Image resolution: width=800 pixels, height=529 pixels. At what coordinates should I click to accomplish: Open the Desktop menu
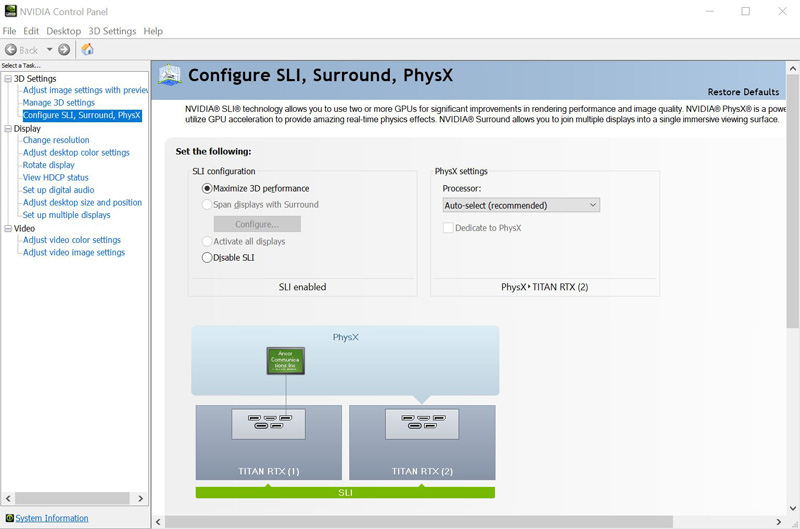click(64, 31)
